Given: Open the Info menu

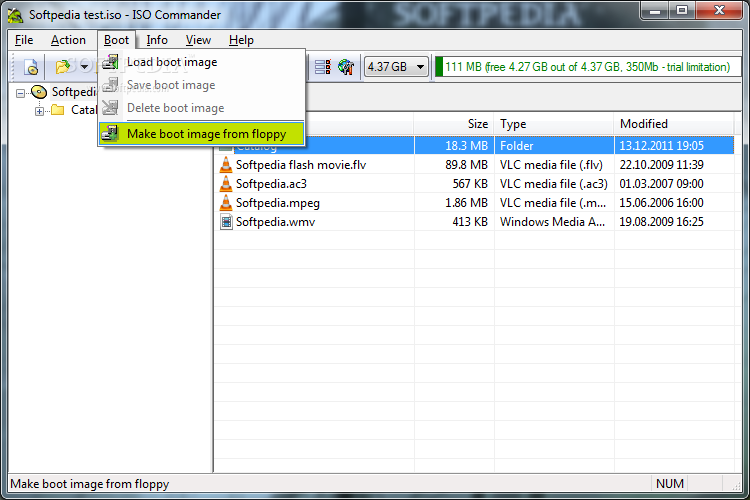Looking at the screenshot, I should click(157, 40).
